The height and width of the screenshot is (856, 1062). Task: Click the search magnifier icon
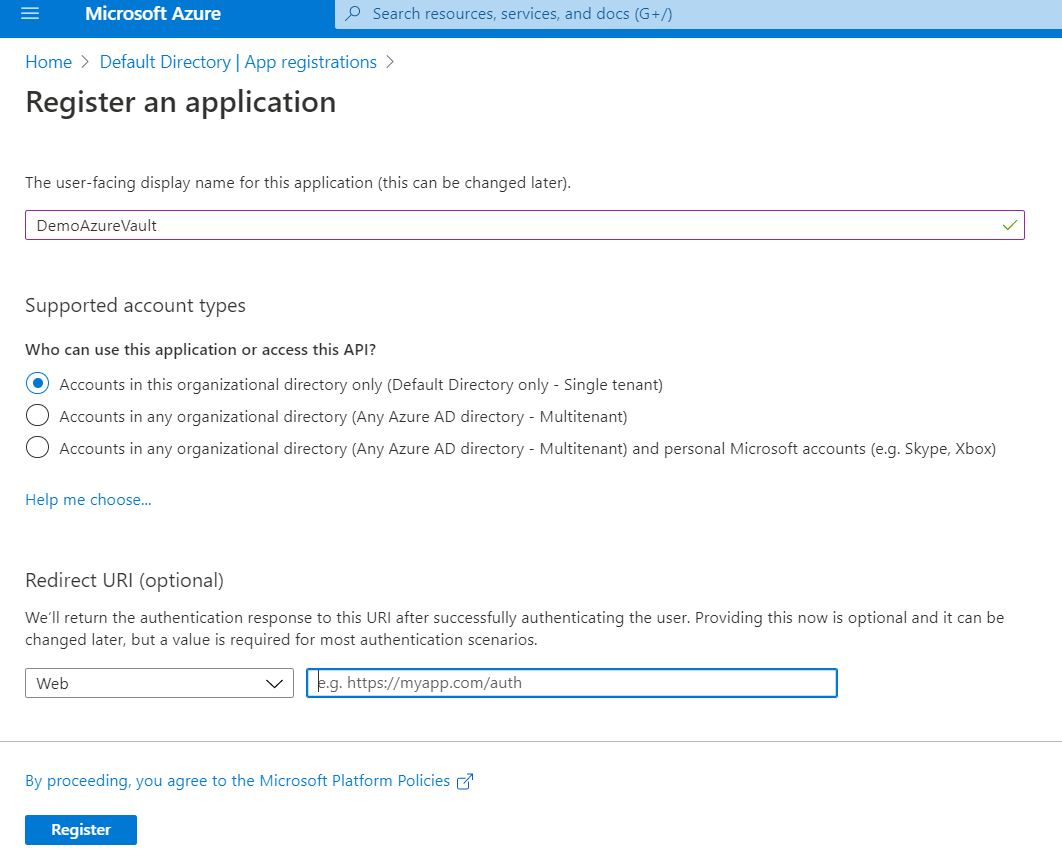pos(353,14)
